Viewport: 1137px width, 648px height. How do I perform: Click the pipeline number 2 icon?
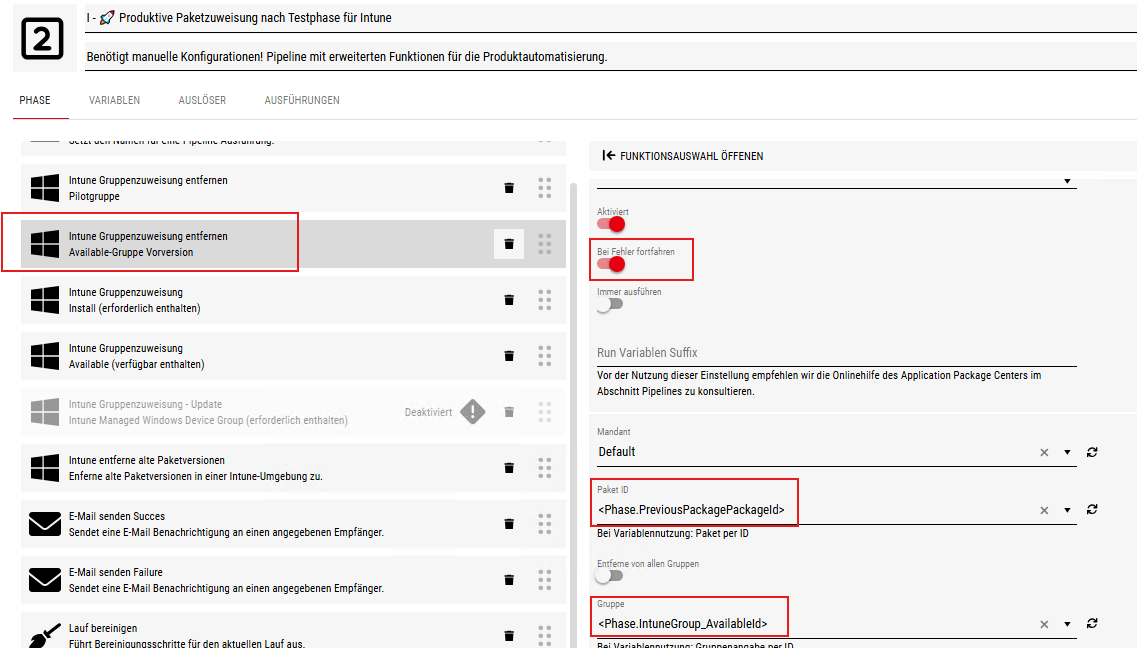43,38
